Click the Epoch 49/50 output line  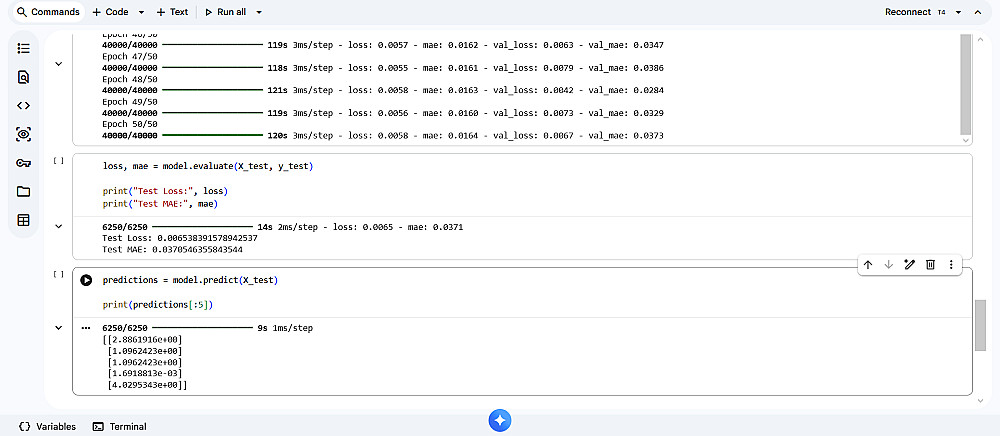click(x=130, y=102)
